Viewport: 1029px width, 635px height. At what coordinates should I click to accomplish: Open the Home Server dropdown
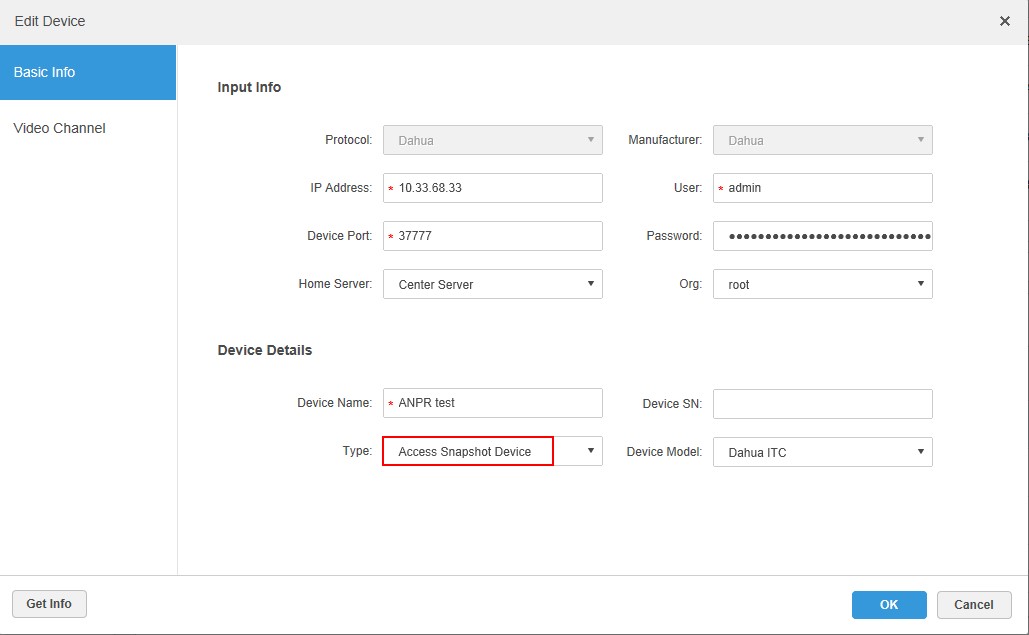coord(492,284)
